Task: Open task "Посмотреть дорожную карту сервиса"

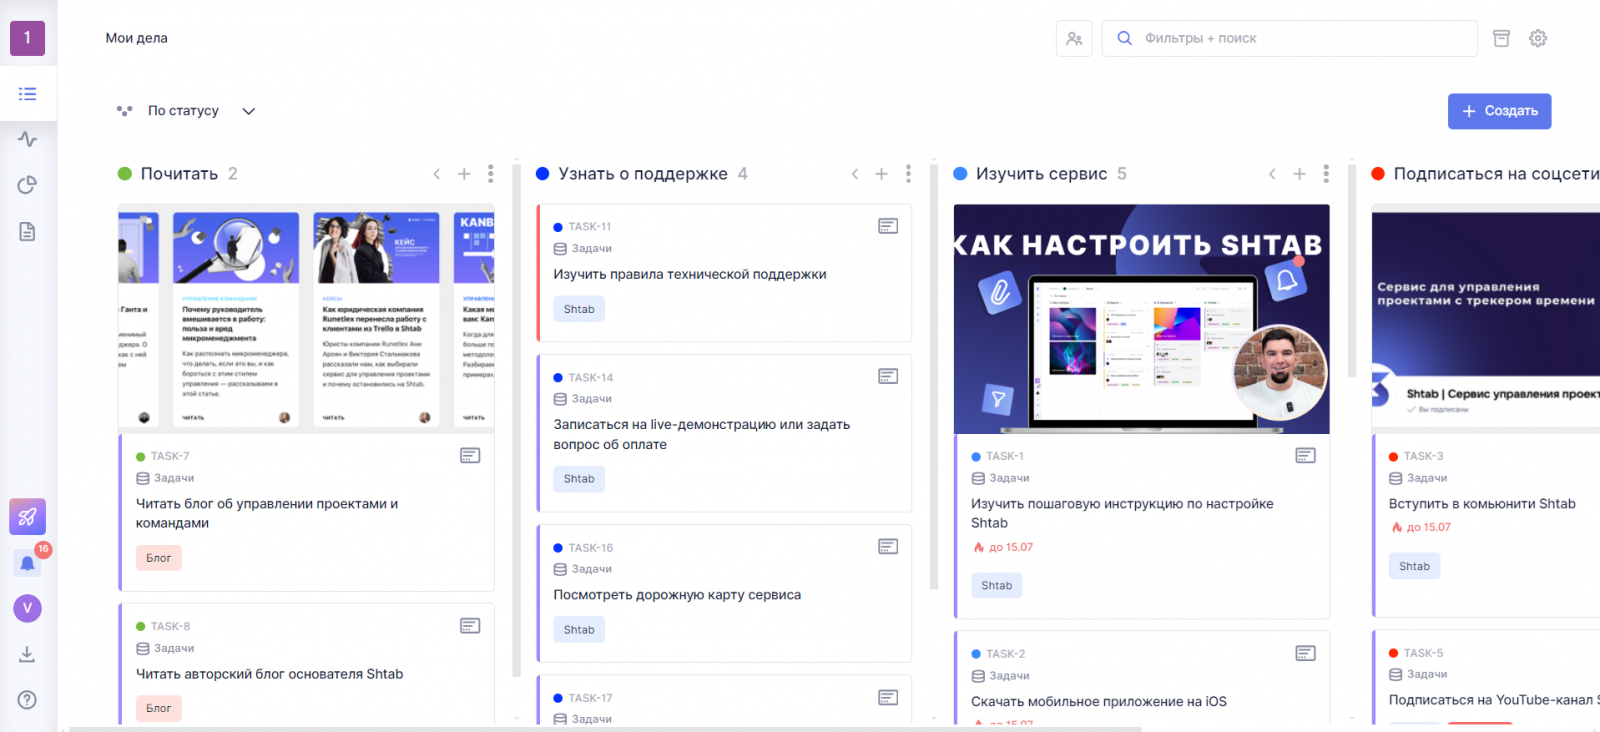Action: click(x=677, y=595)
